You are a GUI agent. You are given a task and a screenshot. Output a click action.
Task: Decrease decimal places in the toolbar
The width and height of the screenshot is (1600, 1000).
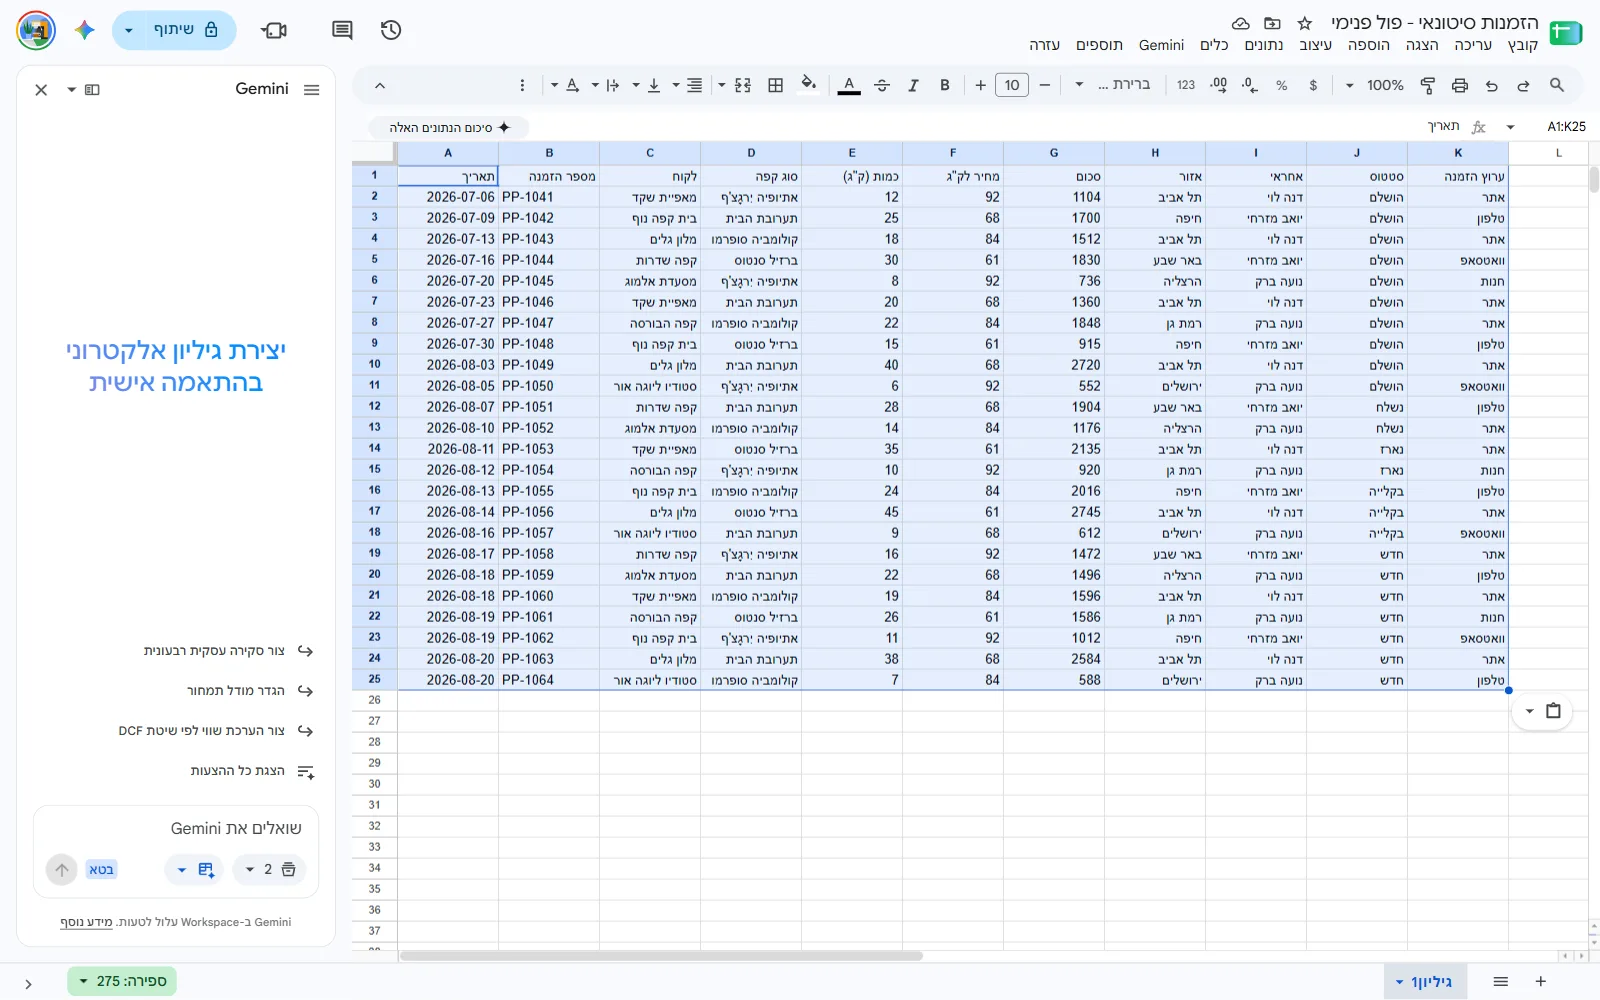(1249, 85)
